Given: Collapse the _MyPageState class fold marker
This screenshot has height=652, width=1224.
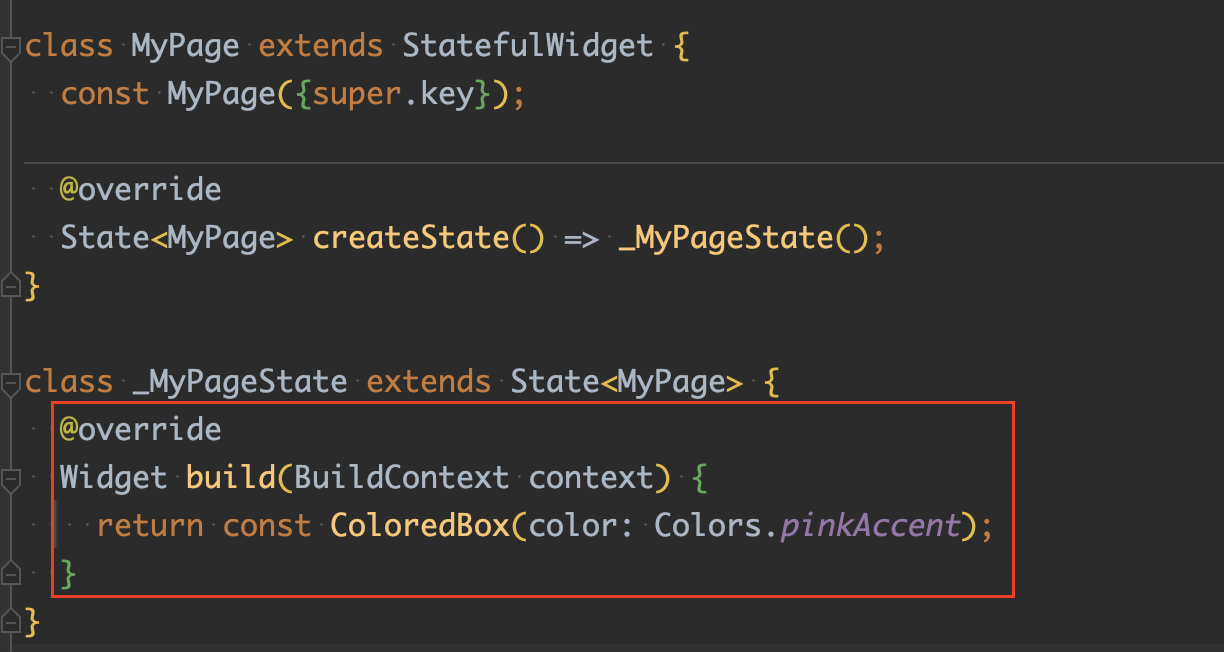Looking at the screenshot, I should click(10, 383).
